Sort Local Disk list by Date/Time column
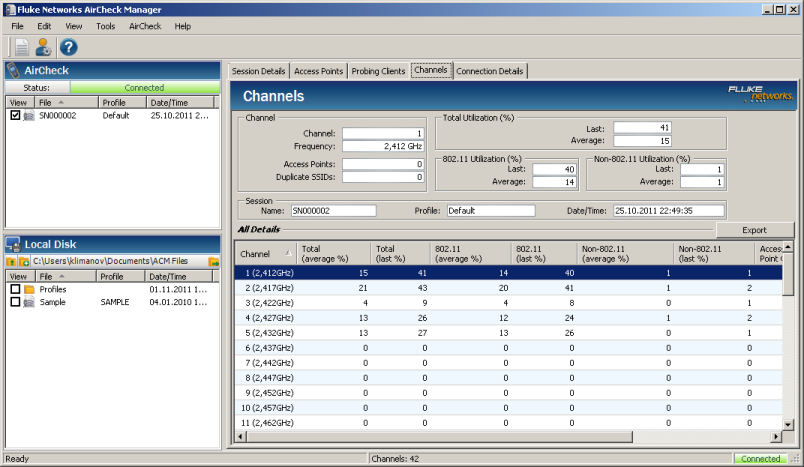The height and width of the screenshot is (467, 804). click(x=179, y=276)
